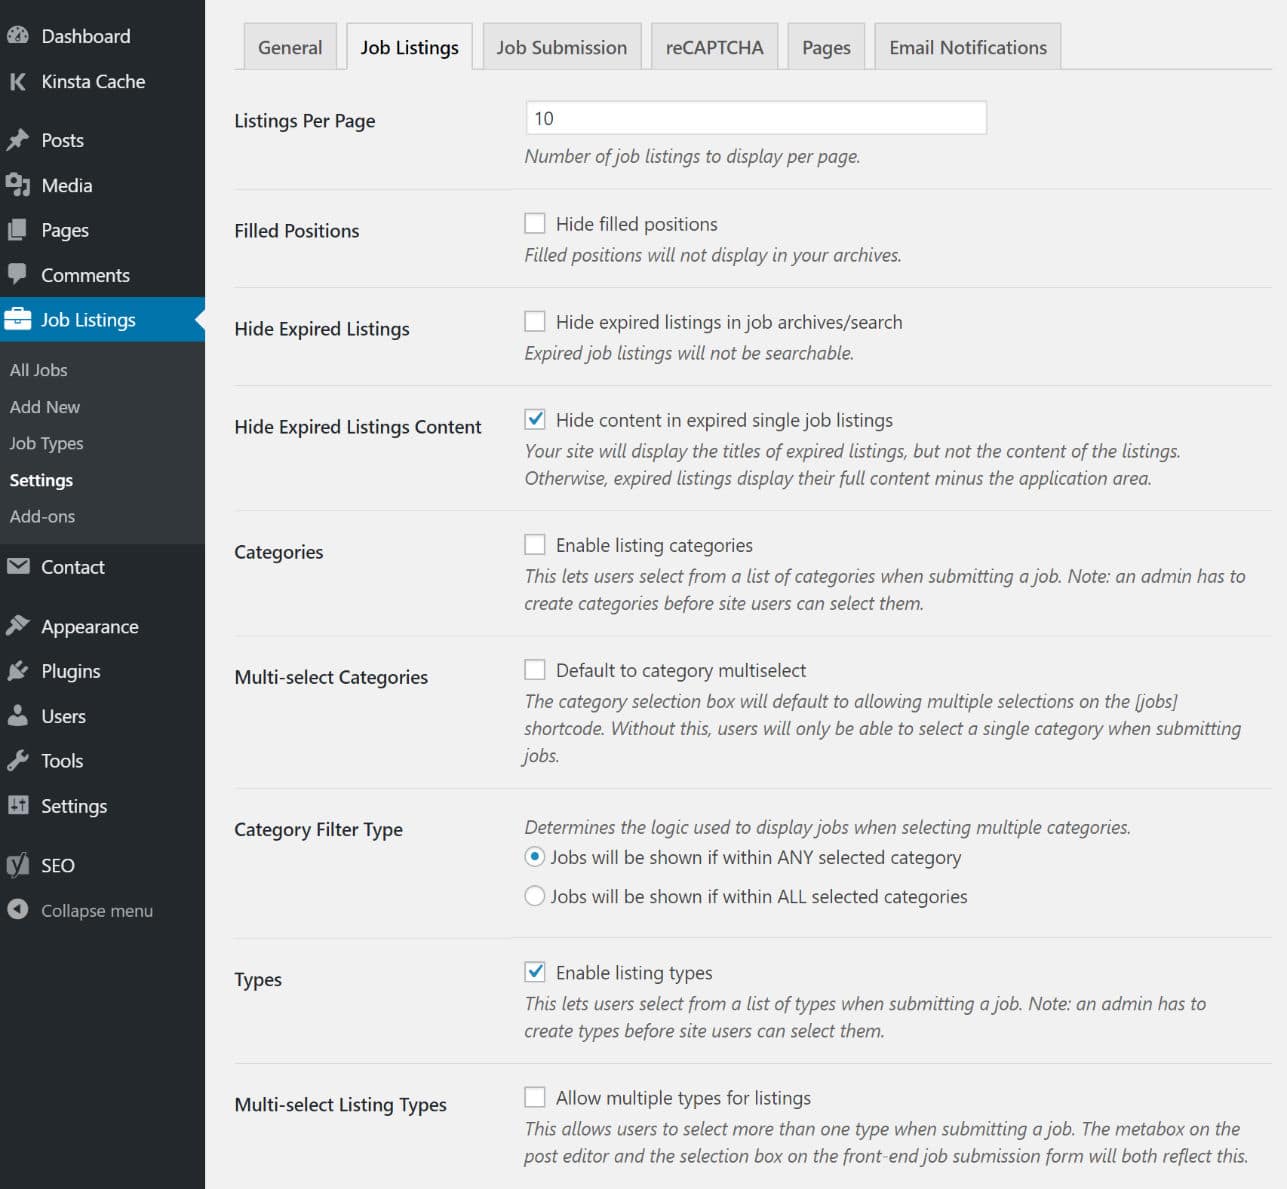Go to the Add-ons page
Viewport: 1287px width, 1189px height.
pyautogui.click(x=42, y=516)
